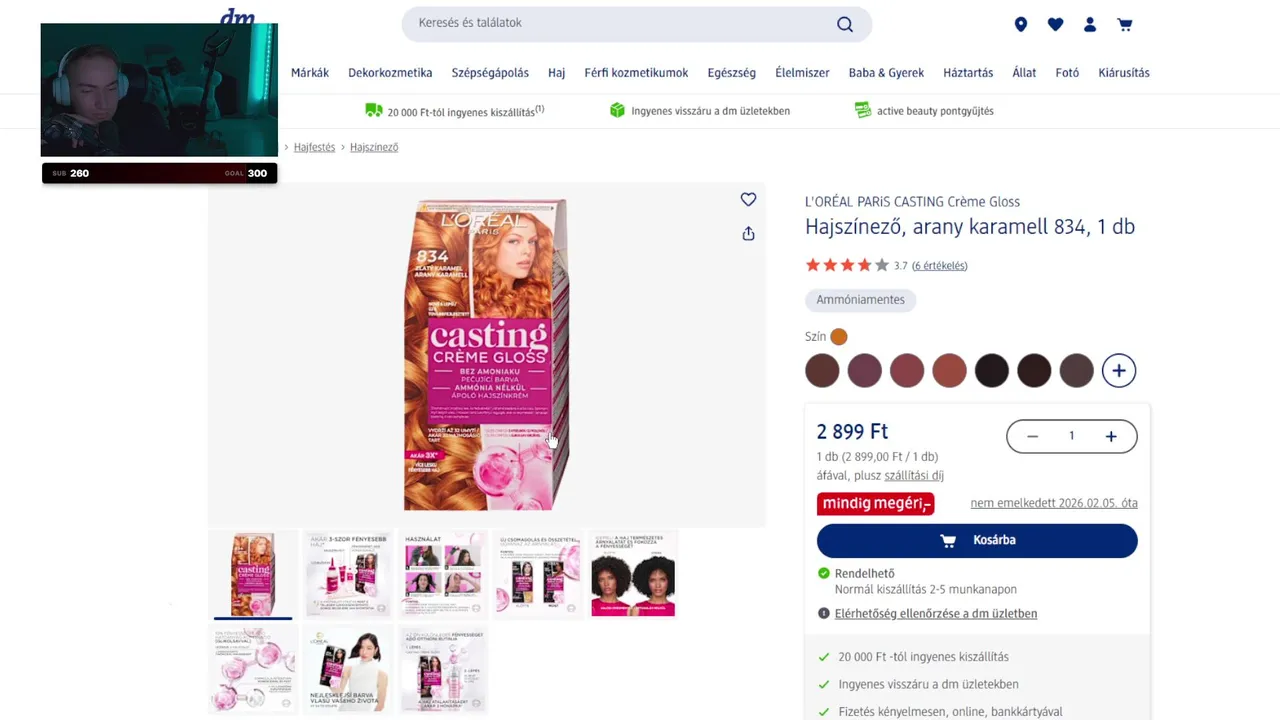The width and height of the screenshot is (1280, 720).
Task: Select the black color swatch
Action: tap(992, 371)
